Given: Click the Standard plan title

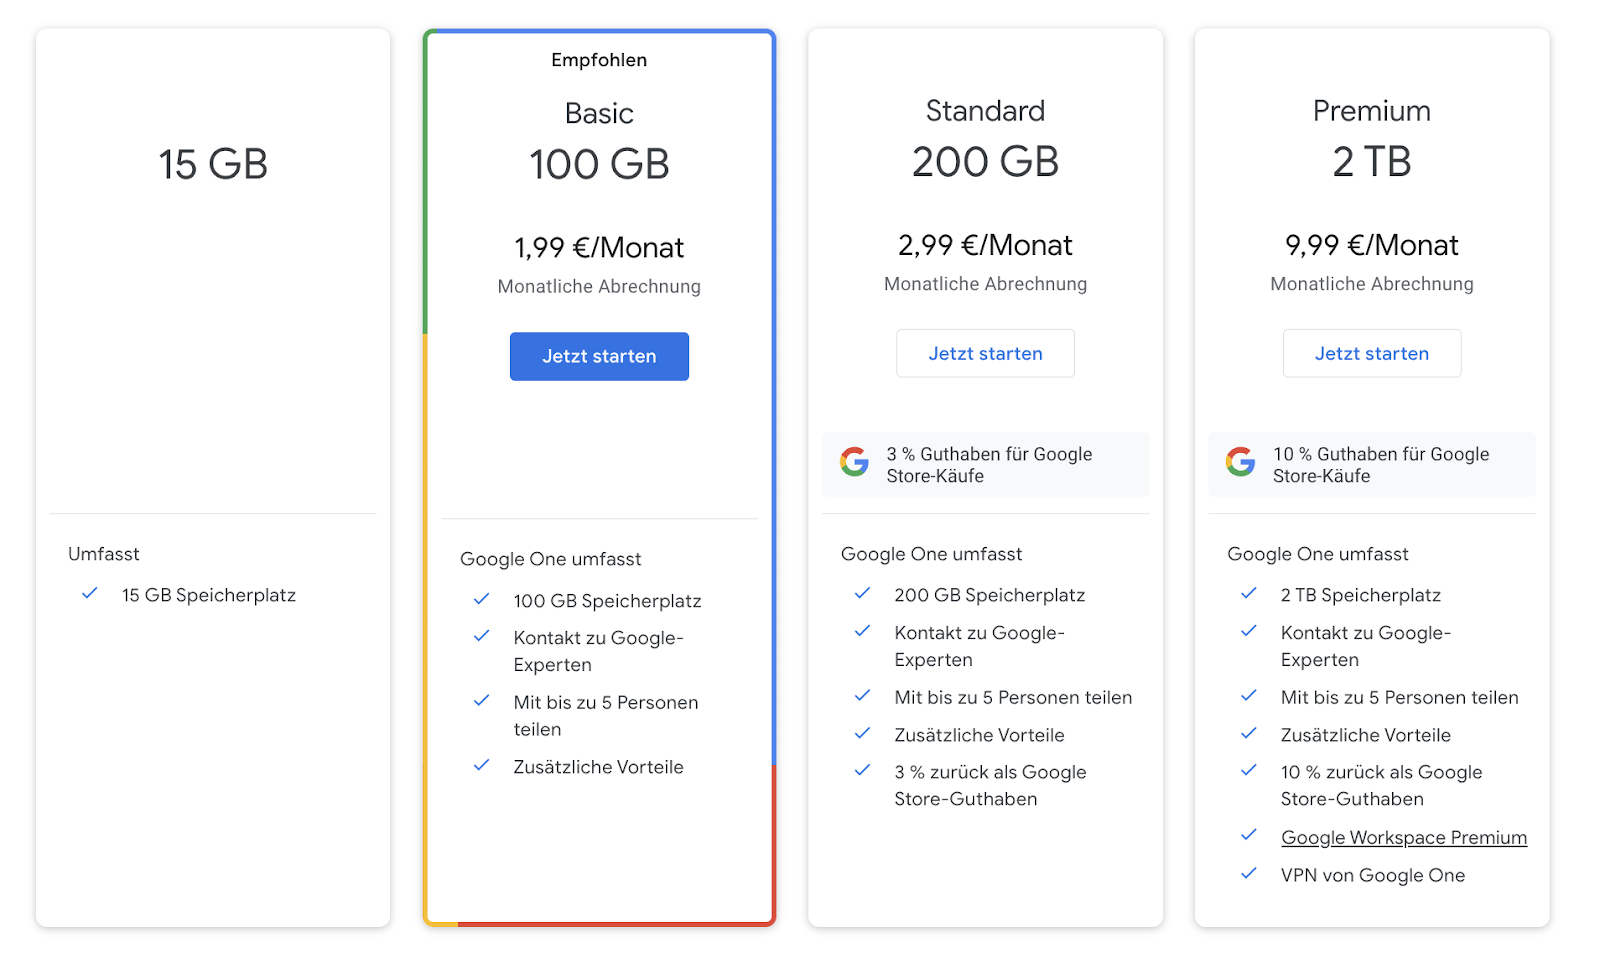Looking at the screenshot, I should coord(985,111).
